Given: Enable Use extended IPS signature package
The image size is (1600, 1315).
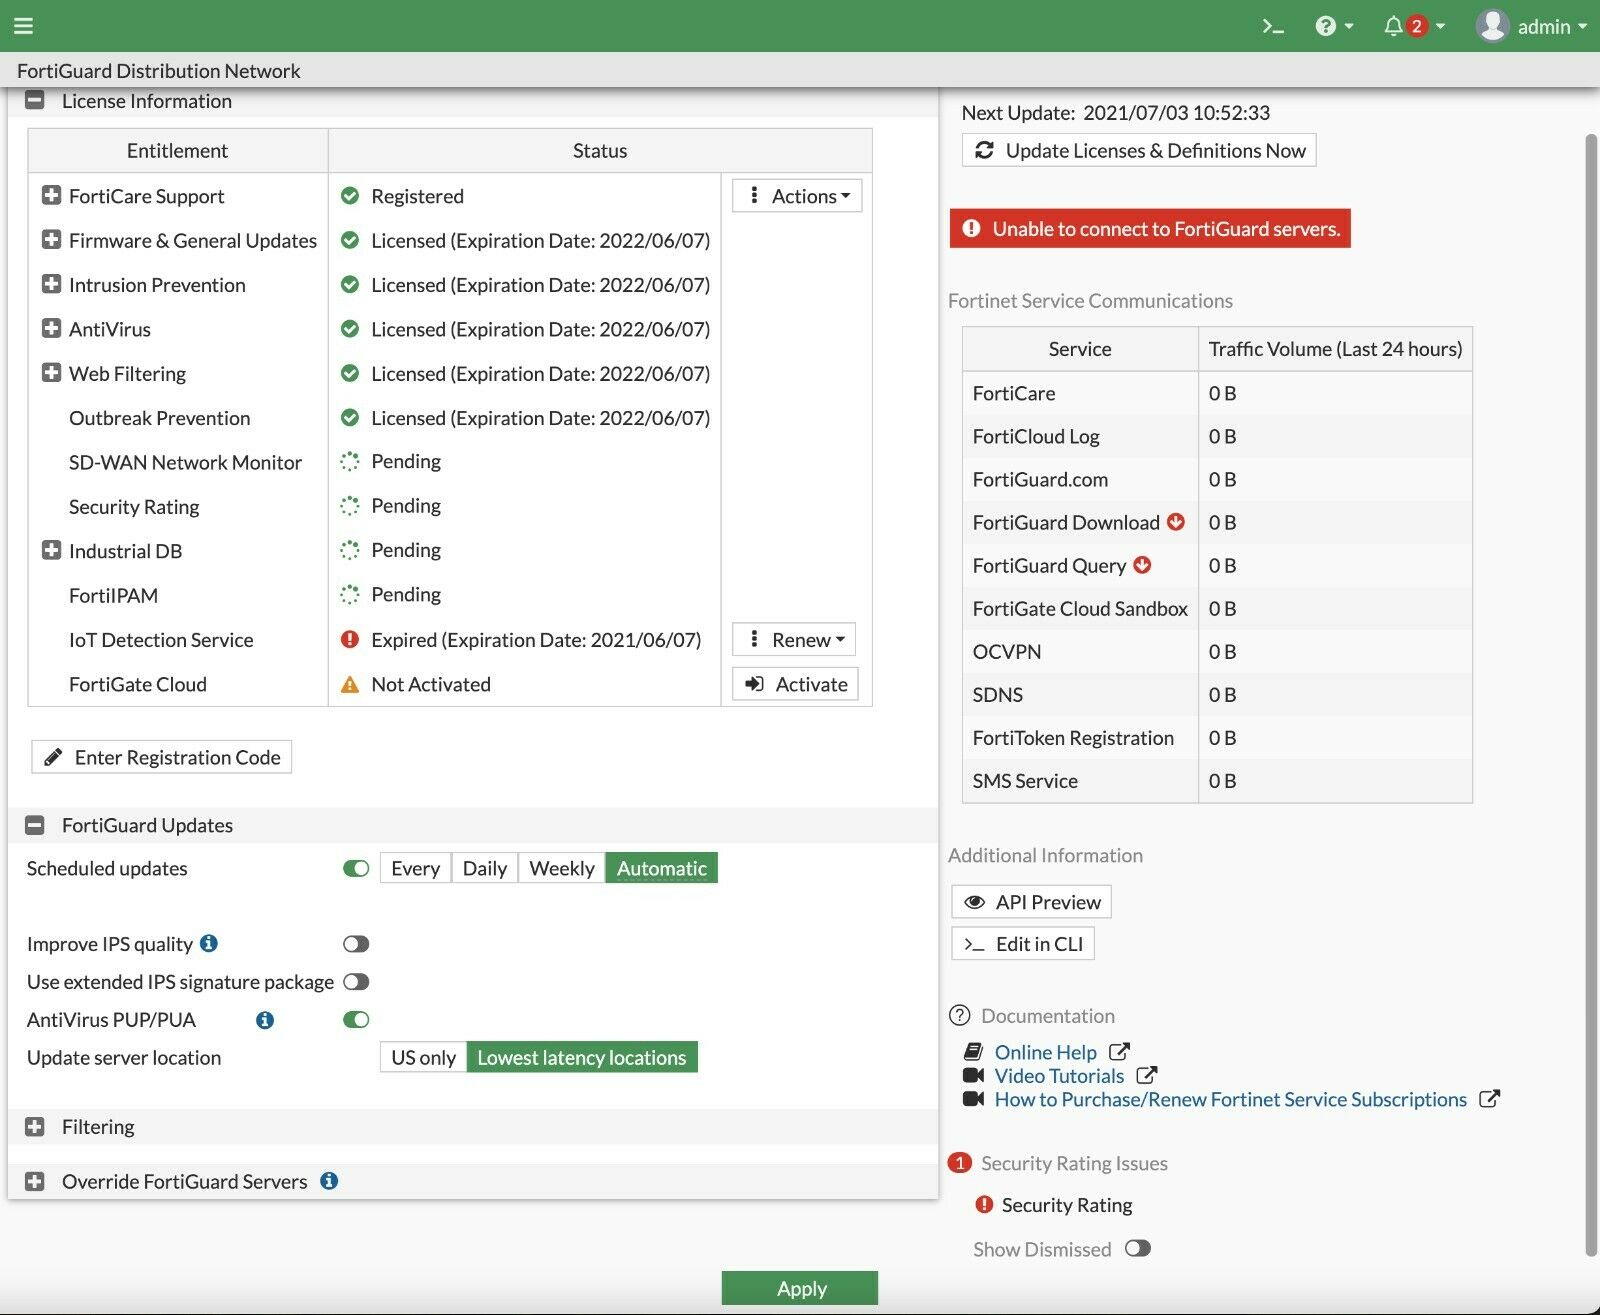Looking at the screenshot, I should [356, 982].
